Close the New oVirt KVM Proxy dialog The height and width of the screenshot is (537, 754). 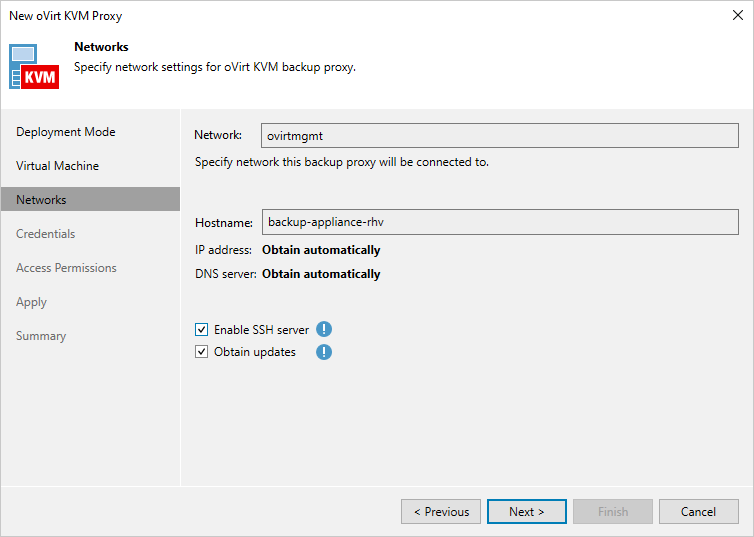click(x=738, y=16)
